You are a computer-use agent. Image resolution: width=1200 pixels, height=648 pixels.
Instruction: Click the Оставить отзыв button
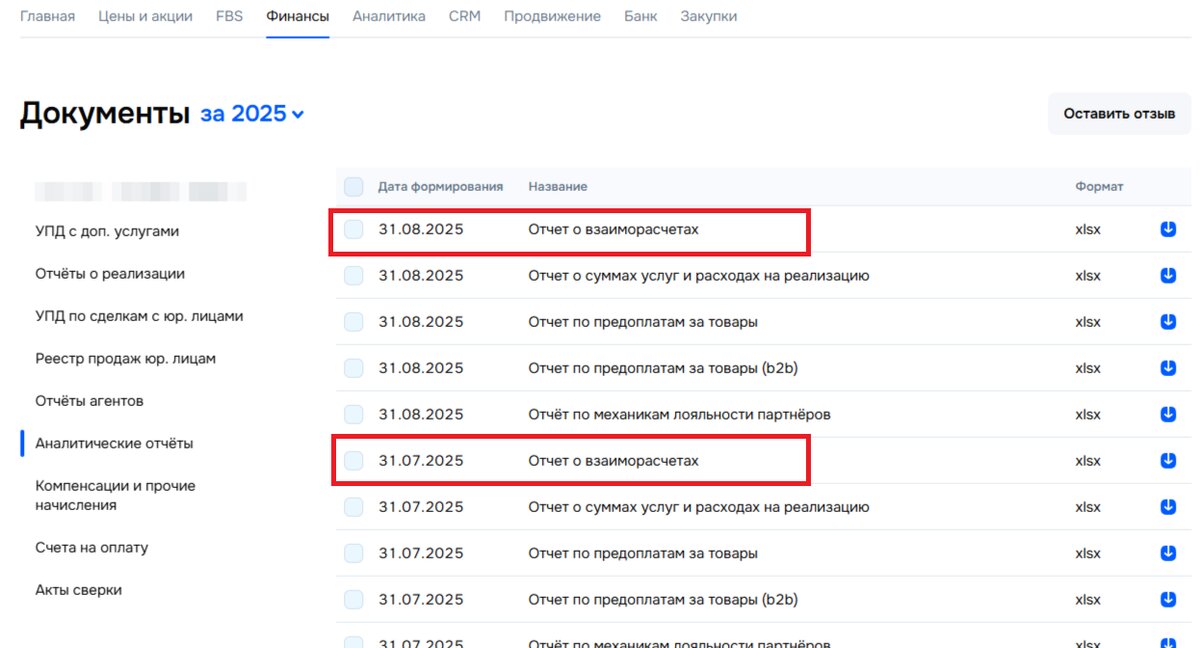1119,114
